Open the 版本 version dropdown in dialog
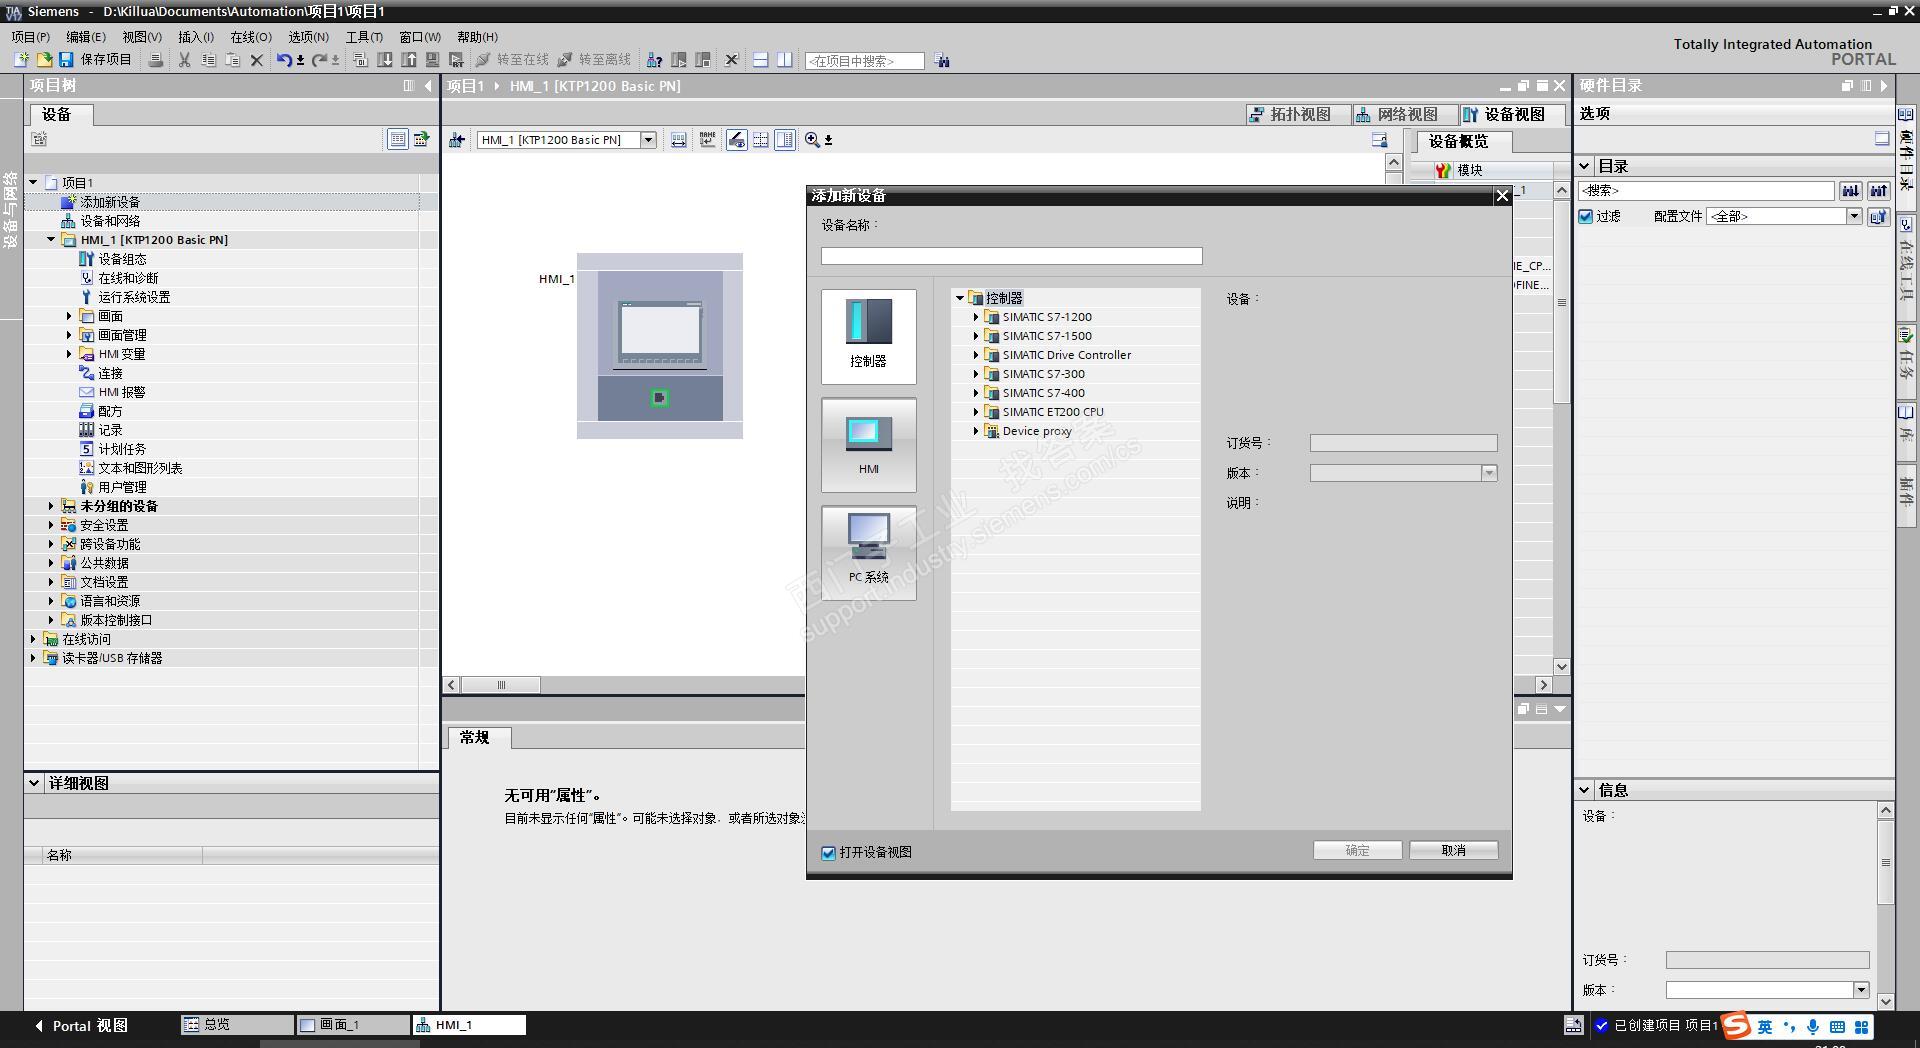1920x1048 pixels. click(x=1489, y=473)
